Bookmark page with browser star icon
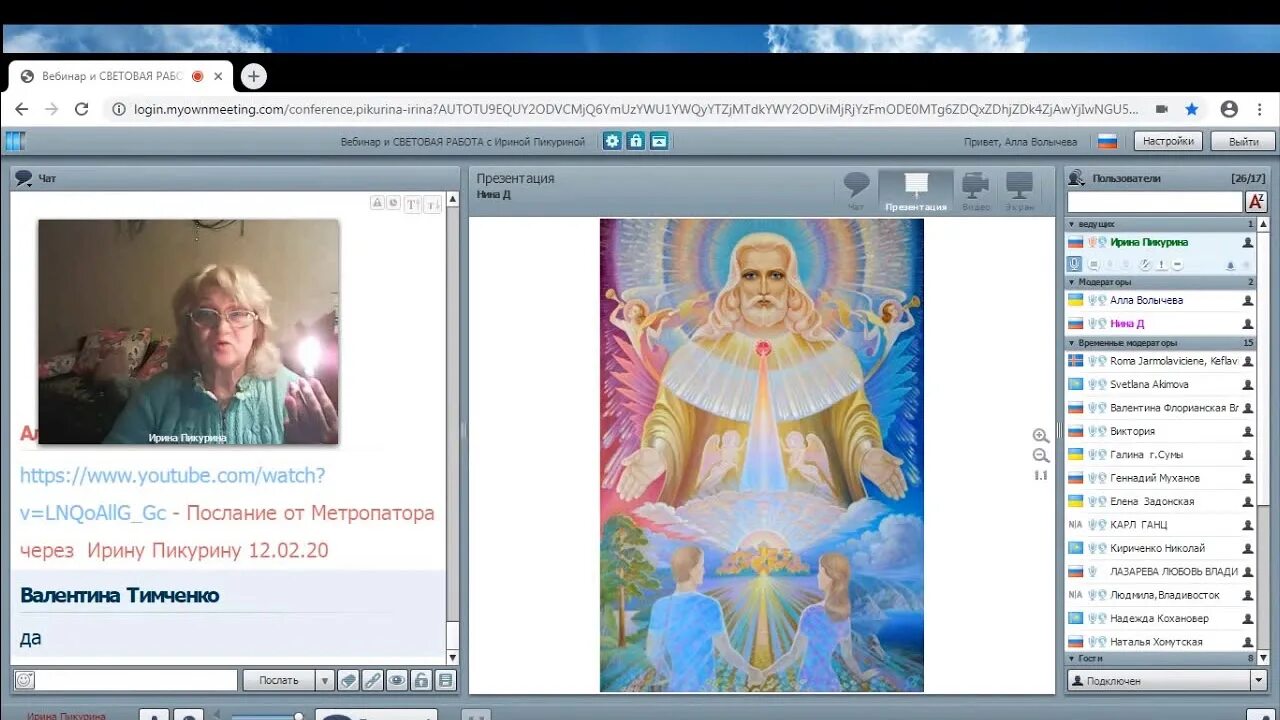The height and width of the screenshot is (720, 1280). click(1192, 109)
